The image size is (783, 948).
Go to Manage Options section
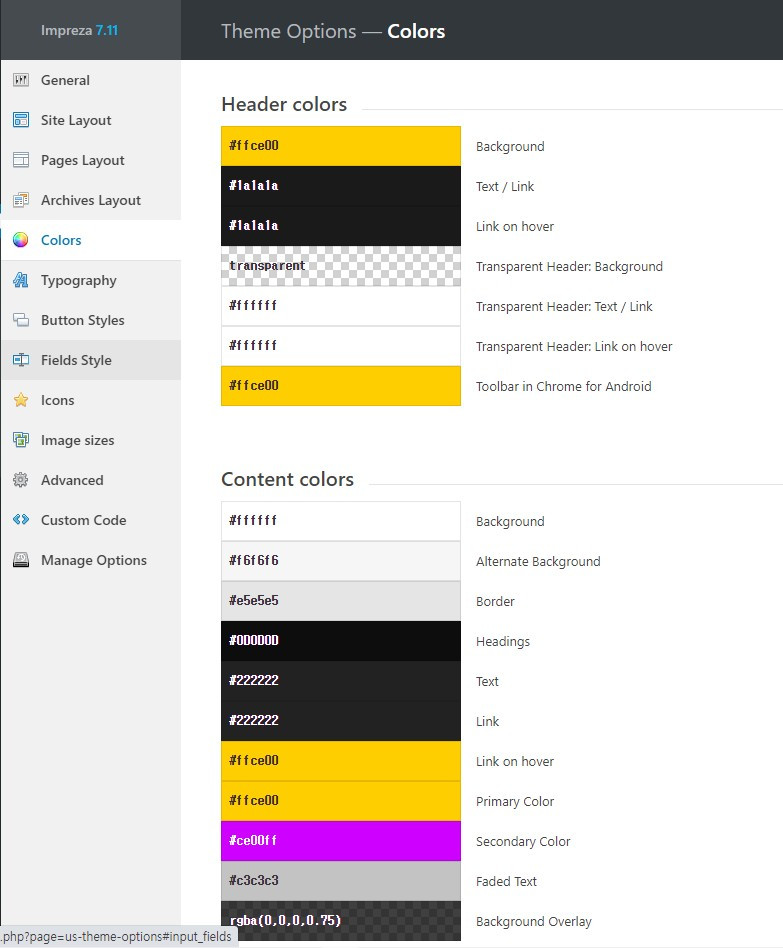pos(91,560)
